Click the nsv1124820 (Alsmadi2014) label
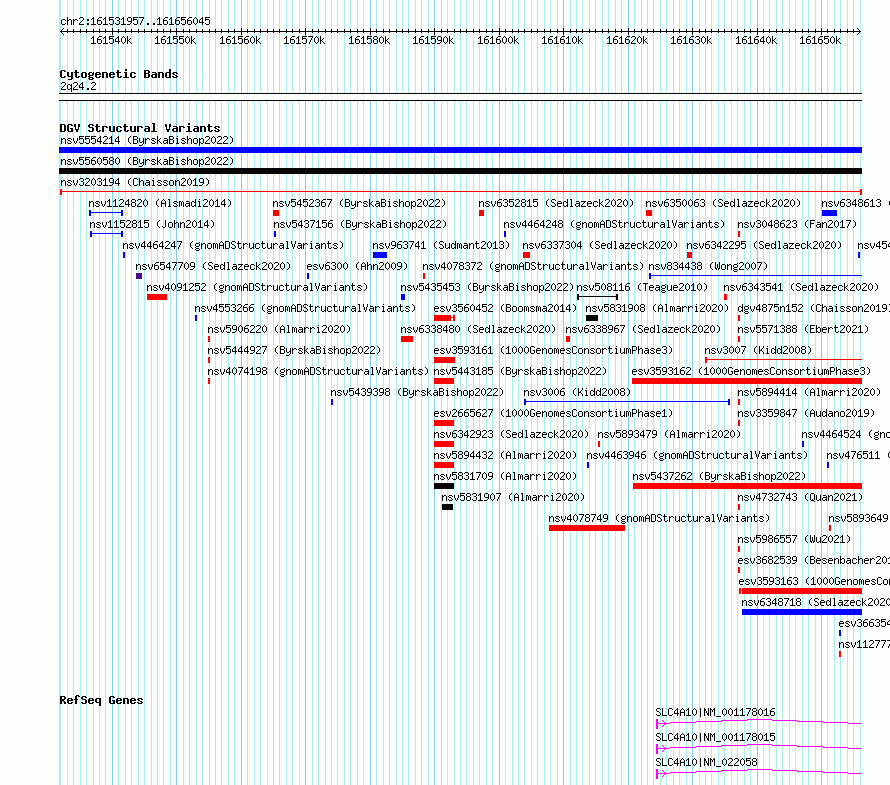 click(160, 203)
